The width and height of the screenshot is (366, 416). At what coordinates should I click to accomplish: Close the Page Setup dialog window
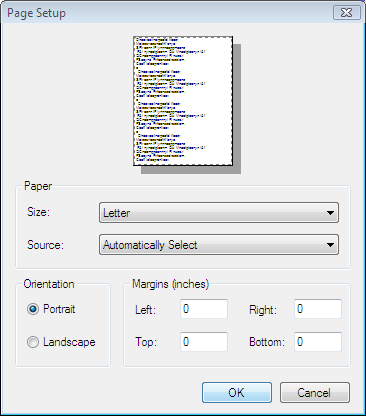[347, 13]
